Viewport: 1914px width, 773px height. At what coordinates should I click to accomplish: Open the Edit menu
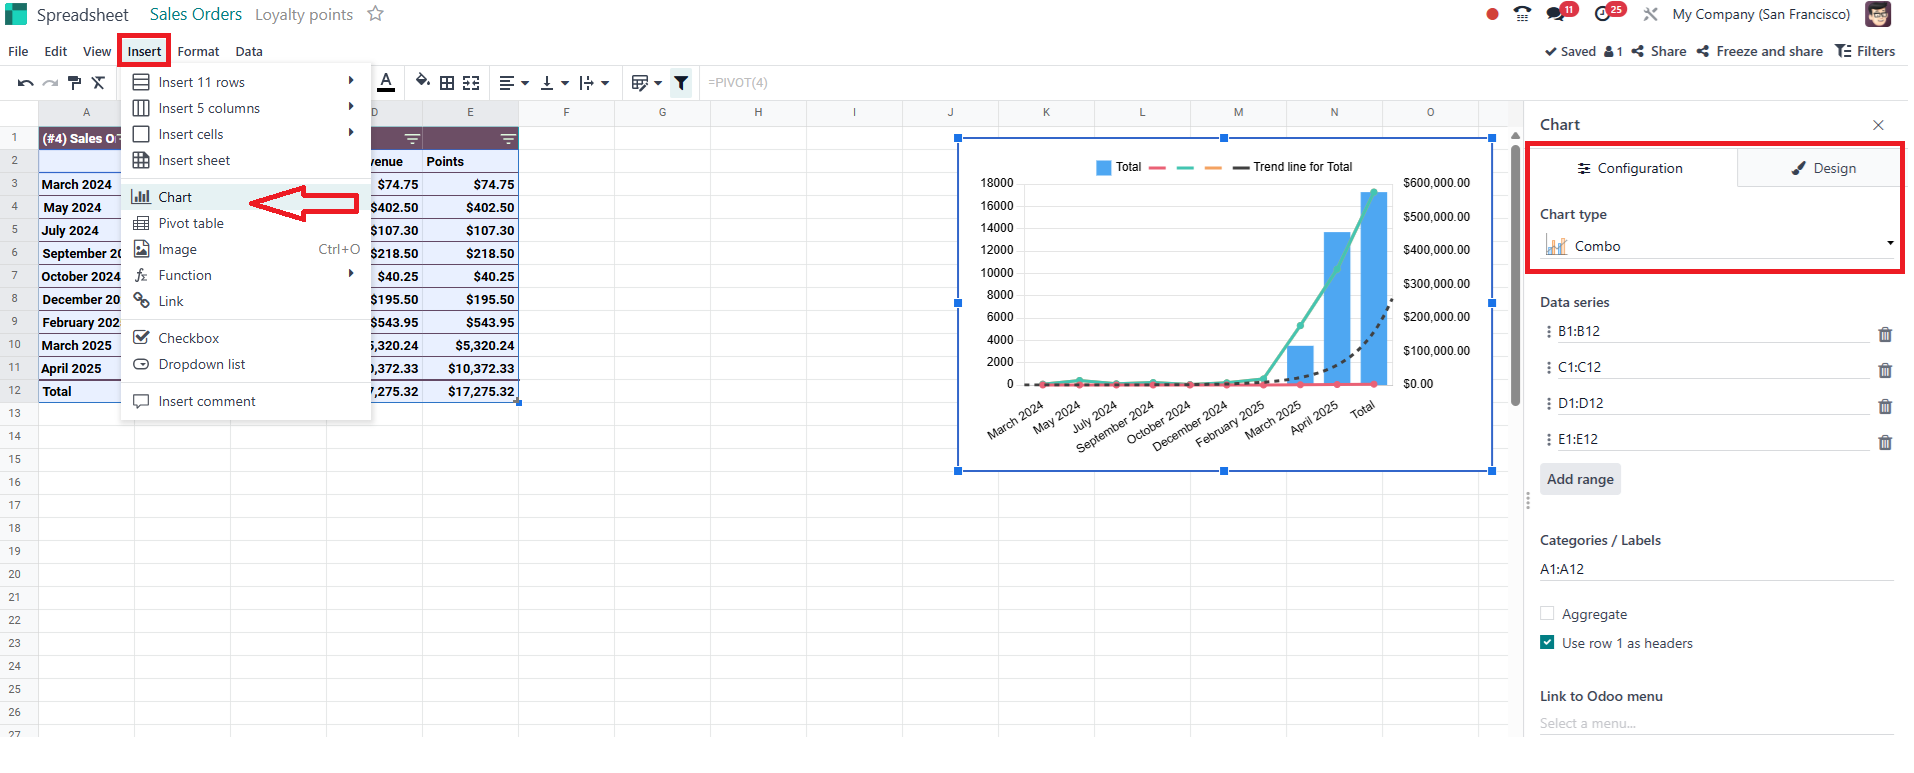(56, 51)
